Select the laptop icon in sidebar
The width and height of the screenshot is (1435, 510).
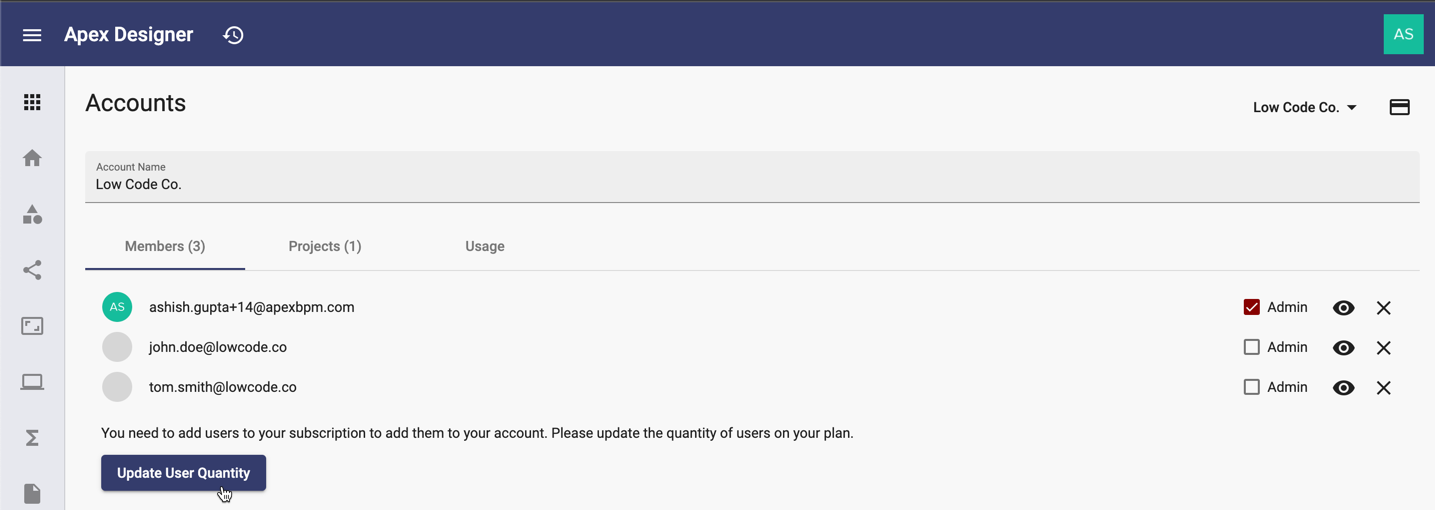click(x=32, y=382)
